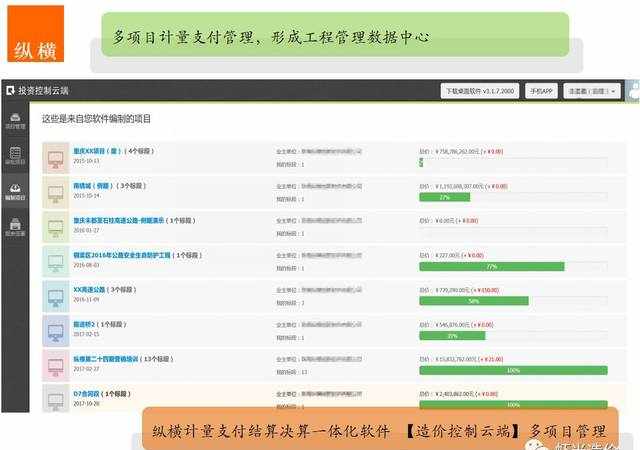Click the monitor icon beside XX高速公路

click(x=55, y=296)
